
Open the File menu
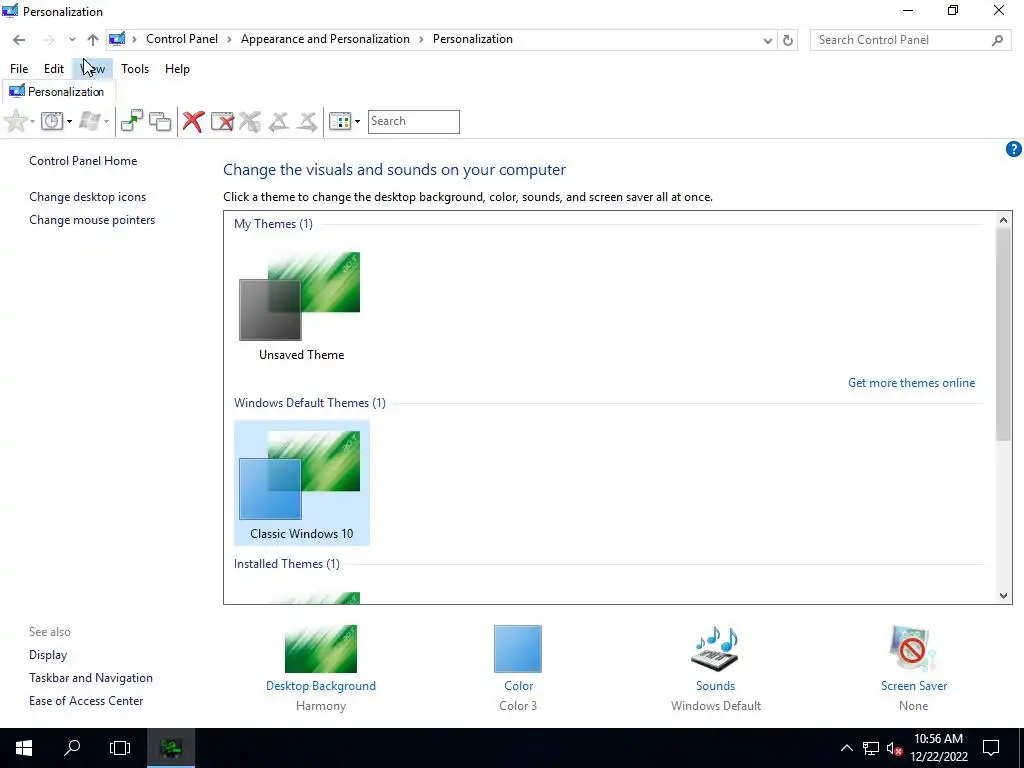[x=19, y=69]
